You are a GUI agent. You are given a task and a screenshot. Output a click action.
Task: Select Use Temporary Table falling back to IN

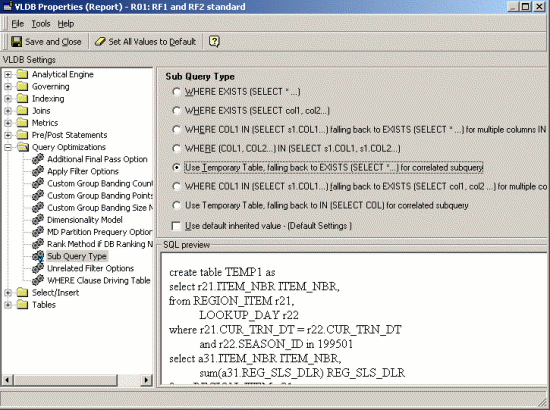click(x=176, y=206)
